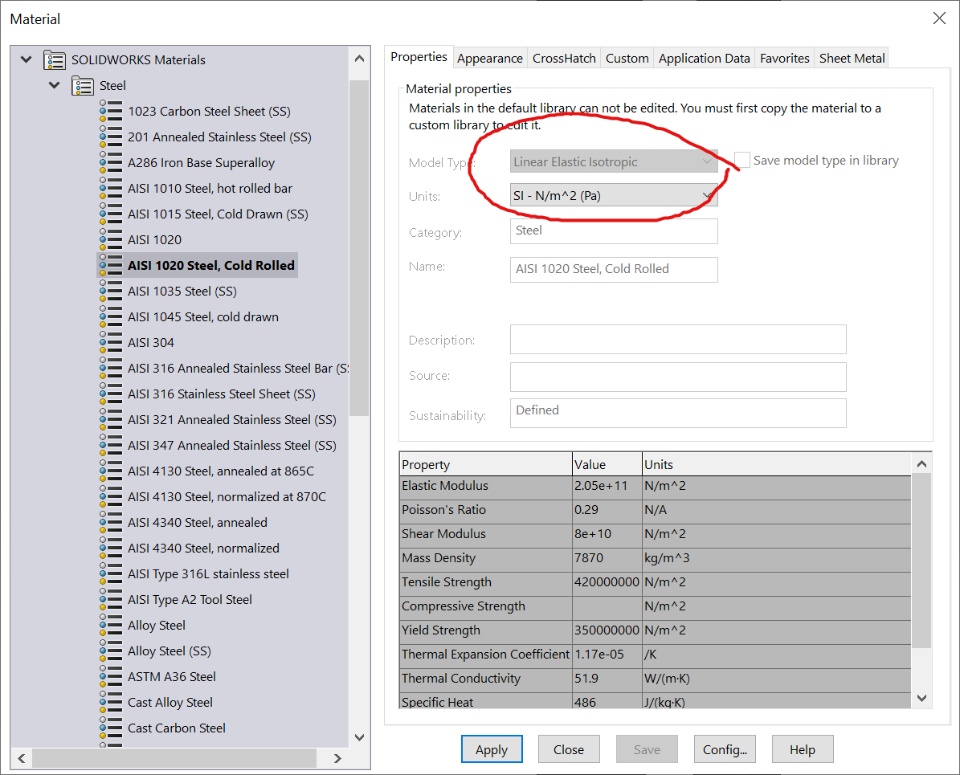Click the material icon beside AISI 4340 Steel, annealed
The height and width of the screenshot is (775, 960).
pyautogui.click(x=111, y=523)
